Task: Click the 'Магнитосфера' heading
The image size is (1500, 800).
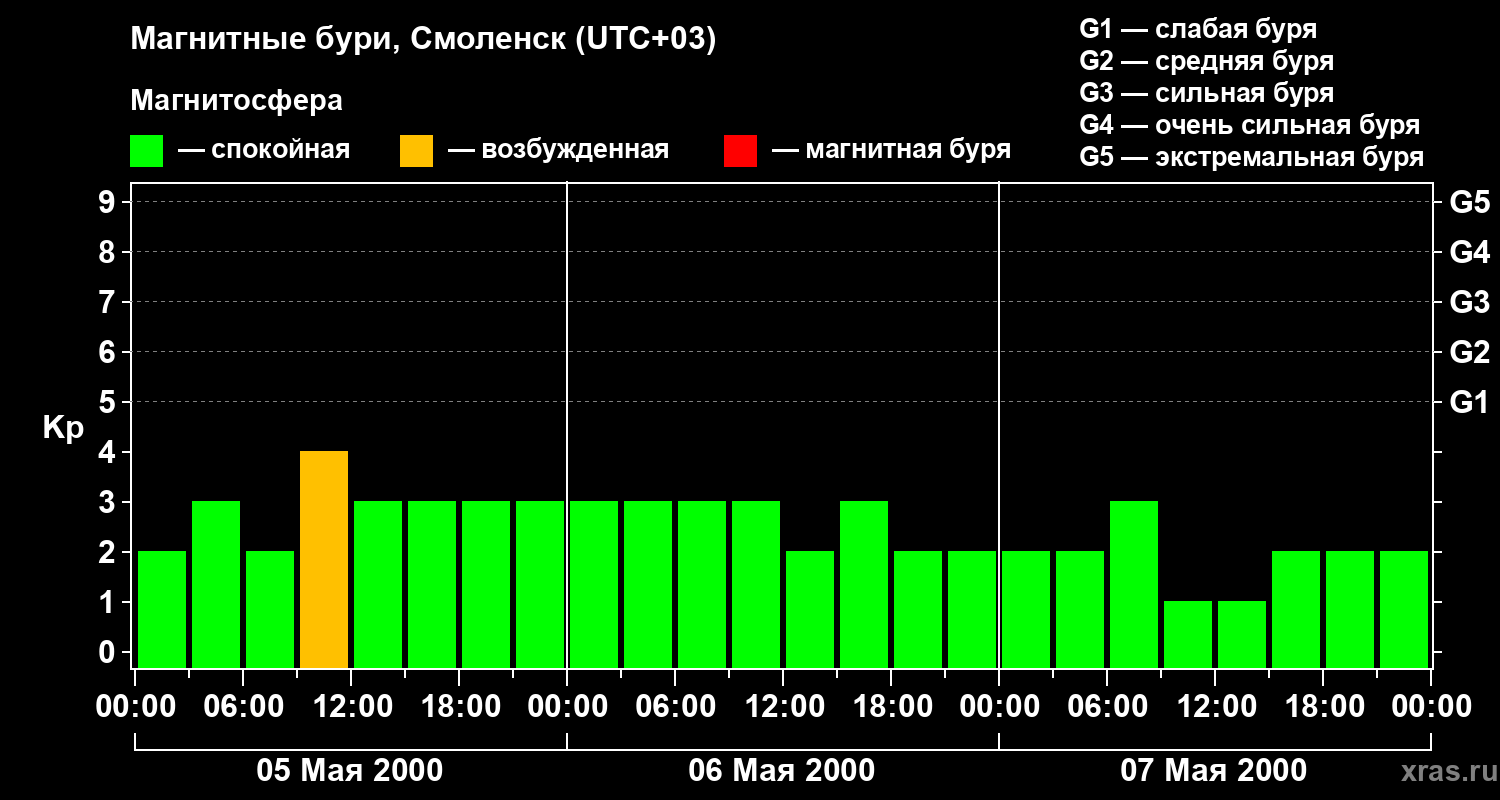Action: (x=237, y=101)
